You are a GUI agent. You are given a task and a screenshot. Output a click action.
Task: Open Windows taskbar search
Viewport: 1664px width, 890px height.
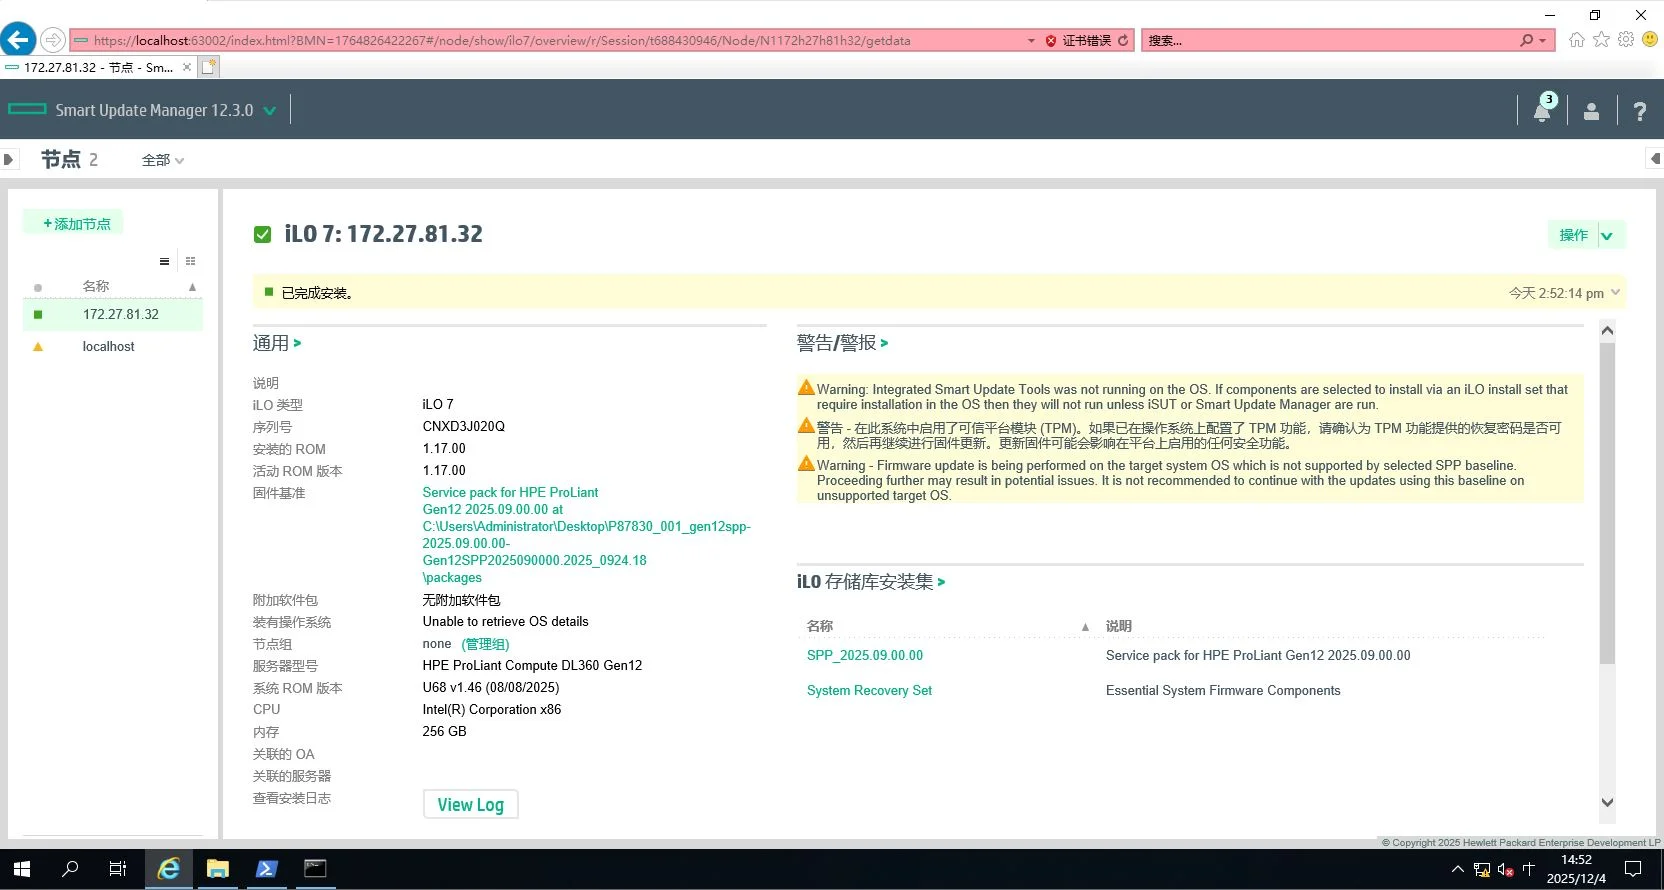point(70,869)
